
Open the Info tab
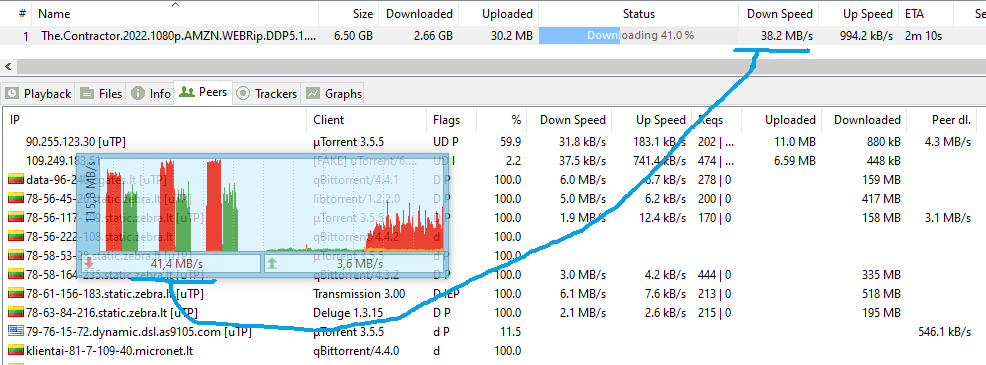[x=150, y=93]
